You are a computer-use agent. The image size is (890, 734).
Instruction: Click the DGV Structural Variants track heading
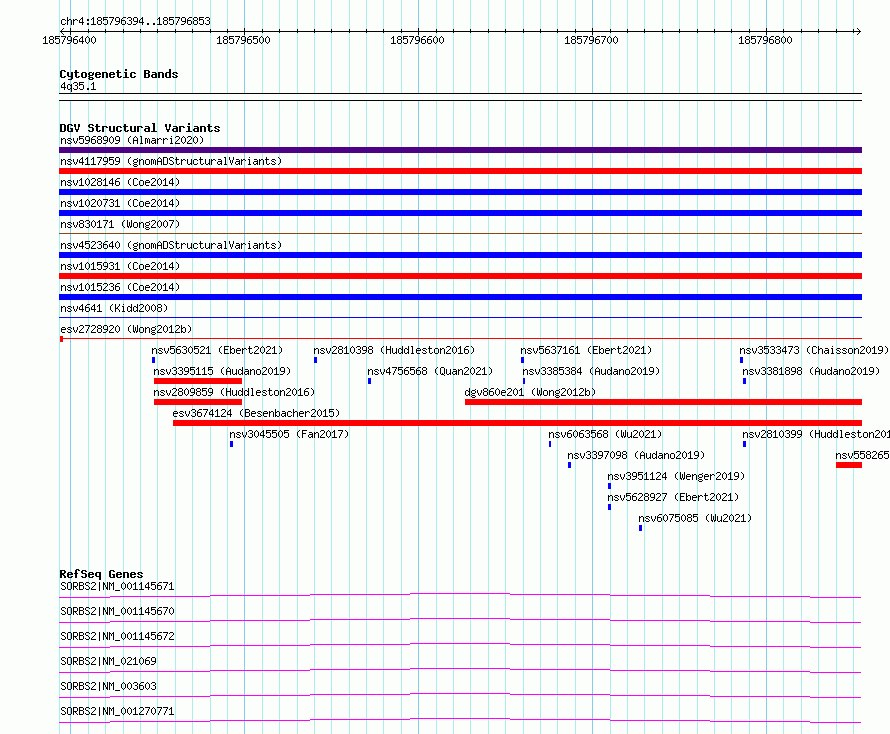coord(140,128)
